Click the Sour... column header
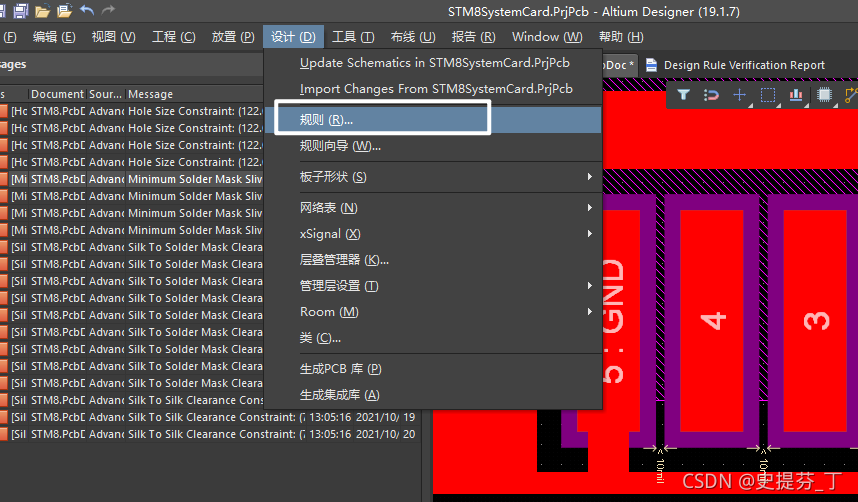 click(106, 94)
